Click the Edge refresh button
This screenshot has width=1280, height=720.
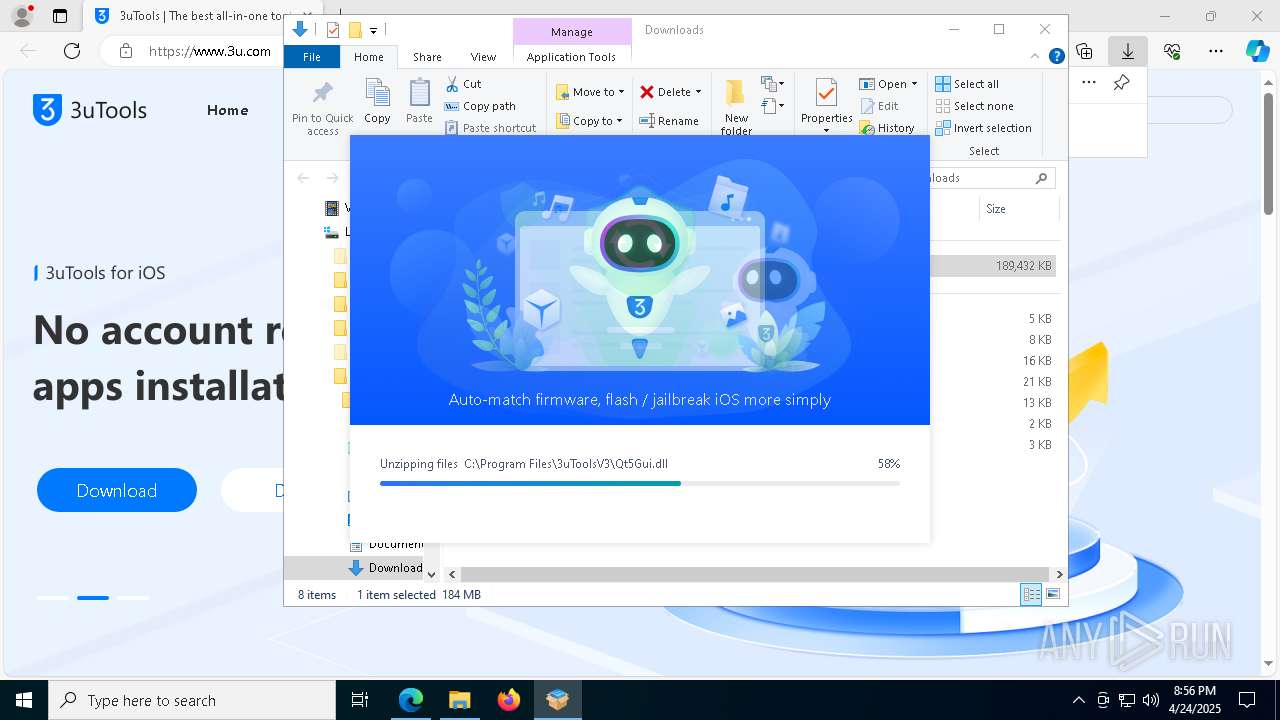72,50
